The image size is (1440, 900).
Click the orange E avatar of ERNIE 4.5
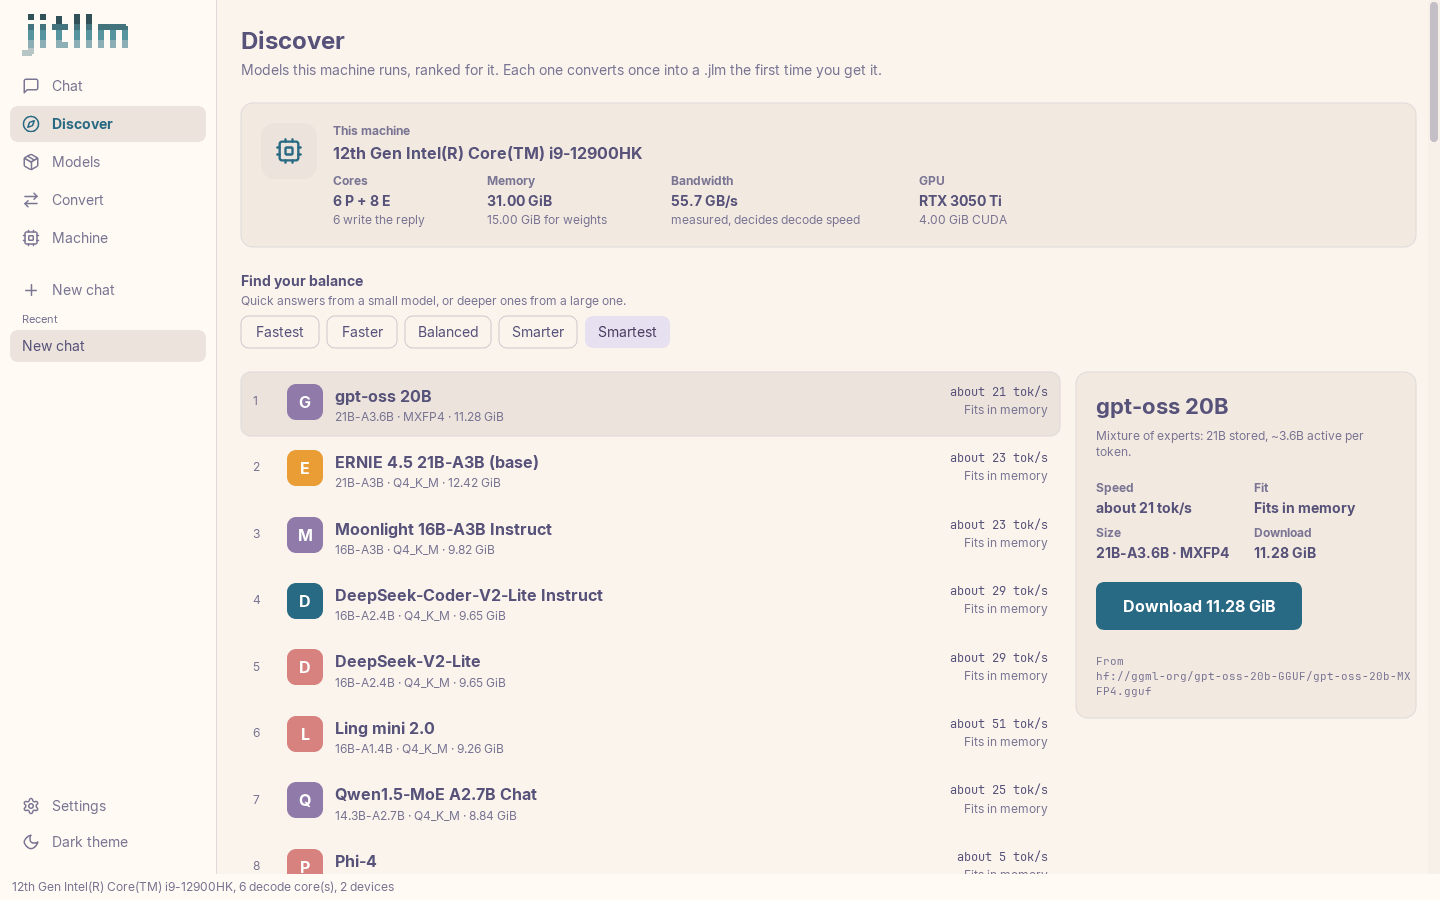(305, 468)
